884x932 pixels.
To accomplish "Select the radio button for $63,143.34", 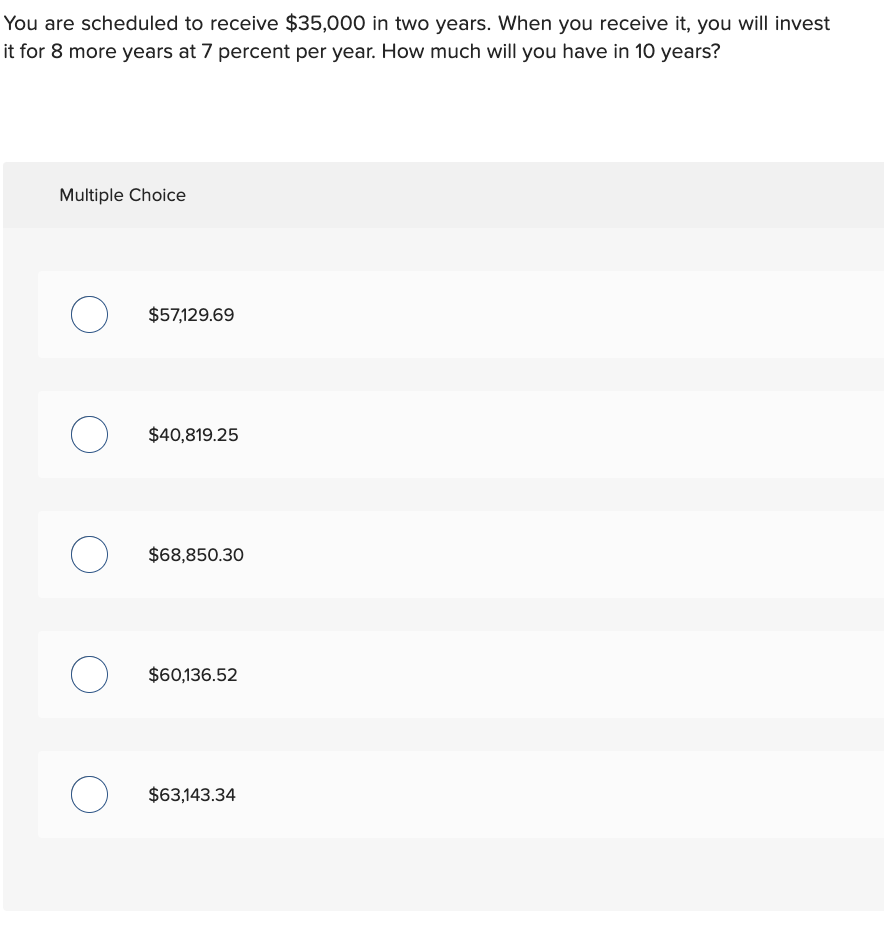I will click(x=89, y=794).
